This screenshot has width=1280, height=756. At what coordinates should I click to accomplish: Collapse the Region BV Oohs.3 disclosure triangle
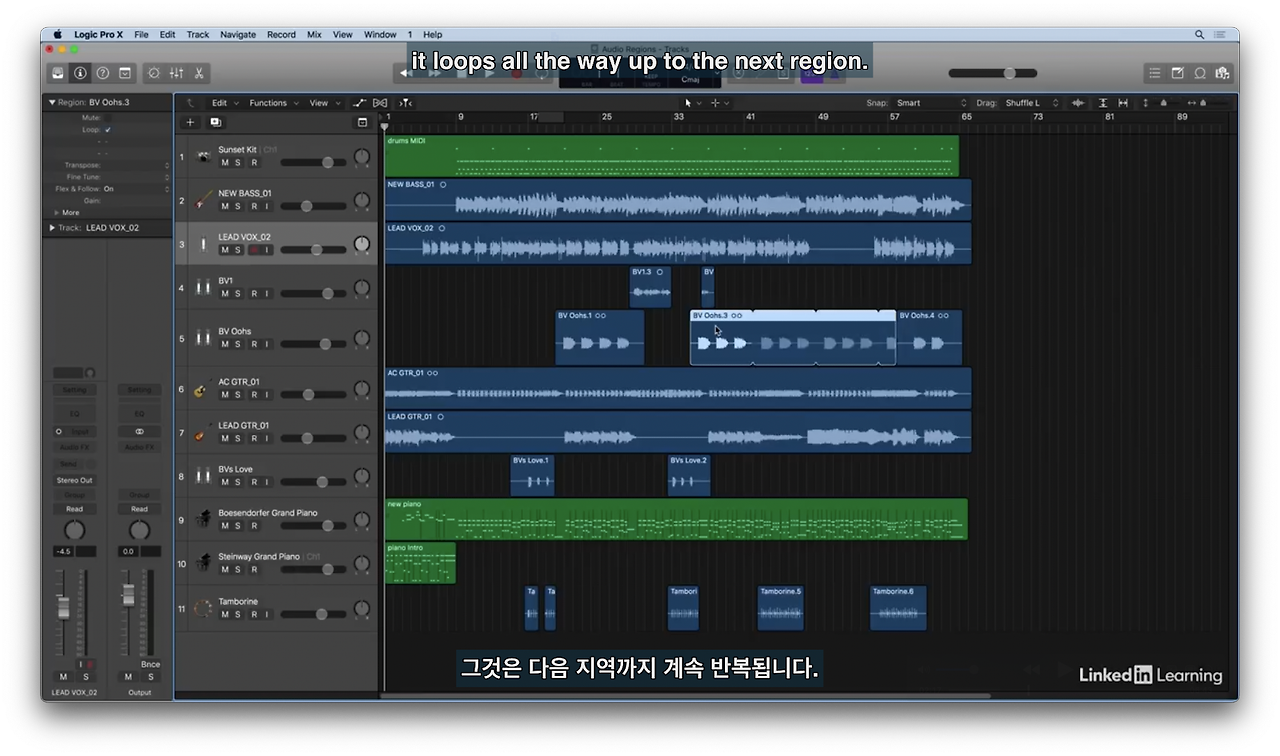(52, 102)
